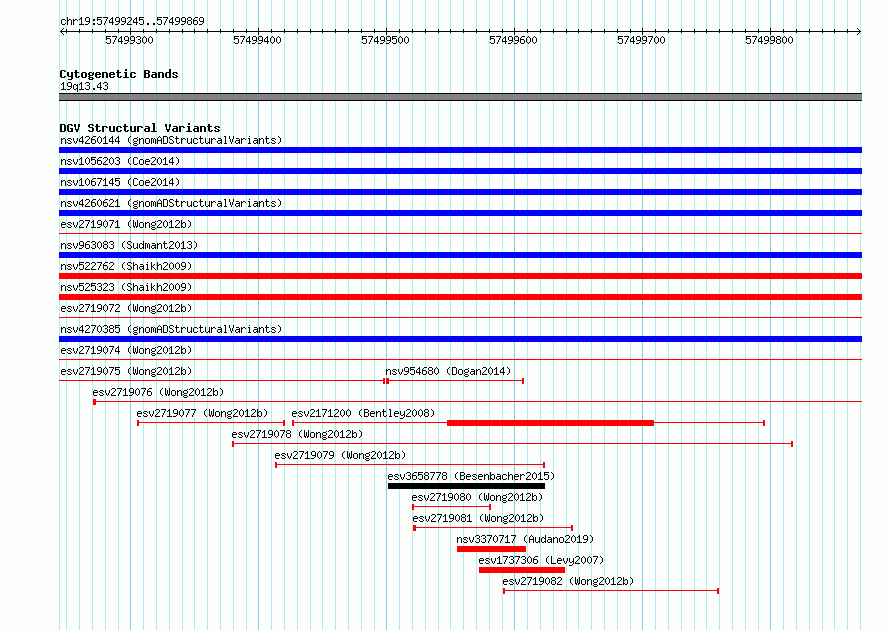Viewport: 890px width, 630px height.
Task: Click esv2719078 (Wong2012b) label
Action: tap(297, 434)
